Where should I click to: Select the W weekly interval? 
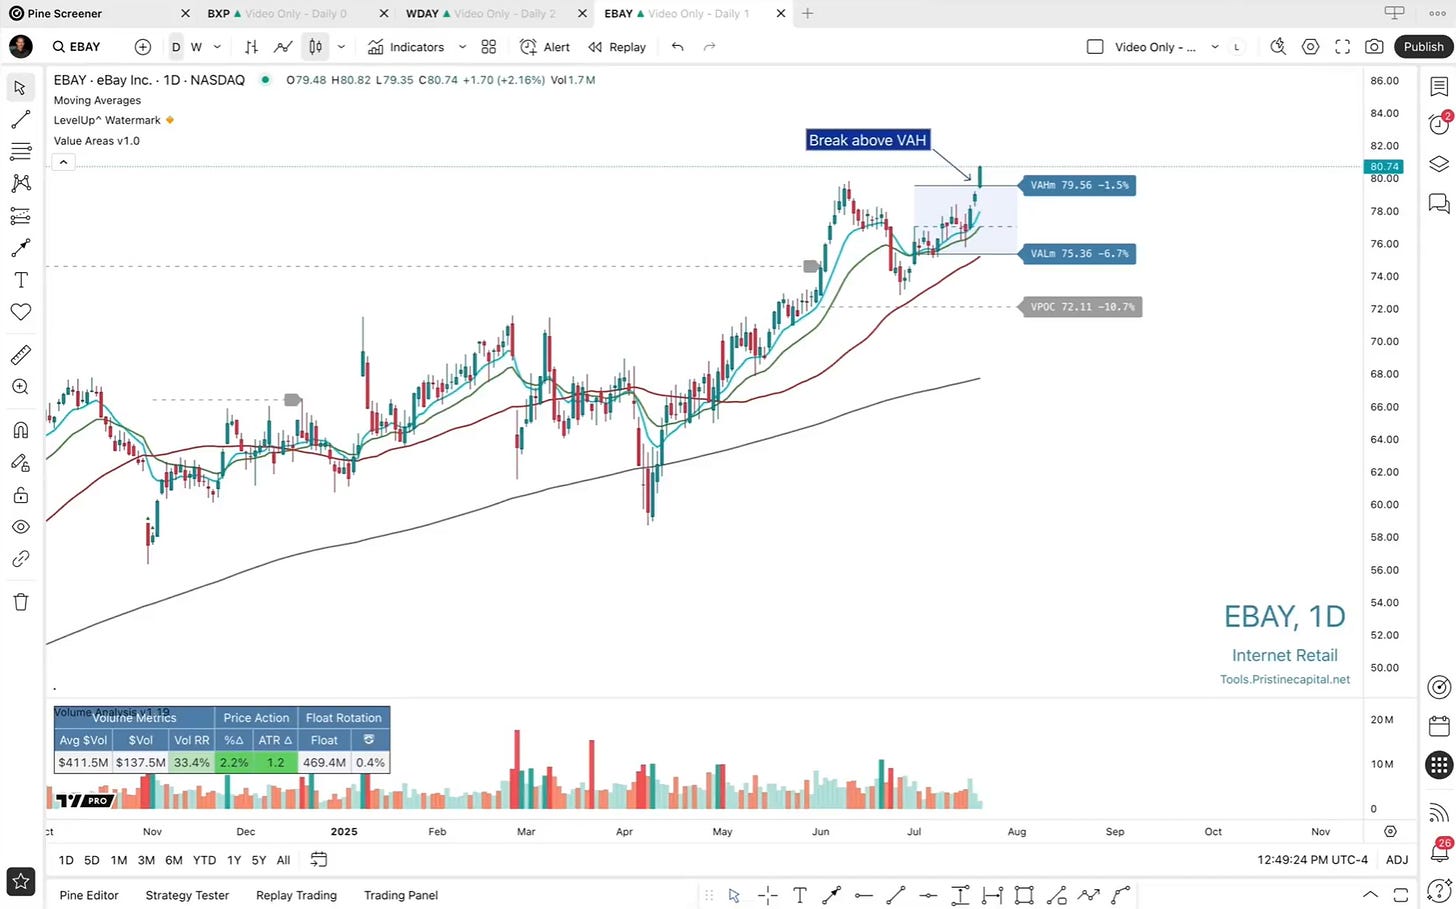[x=196, y=47]
